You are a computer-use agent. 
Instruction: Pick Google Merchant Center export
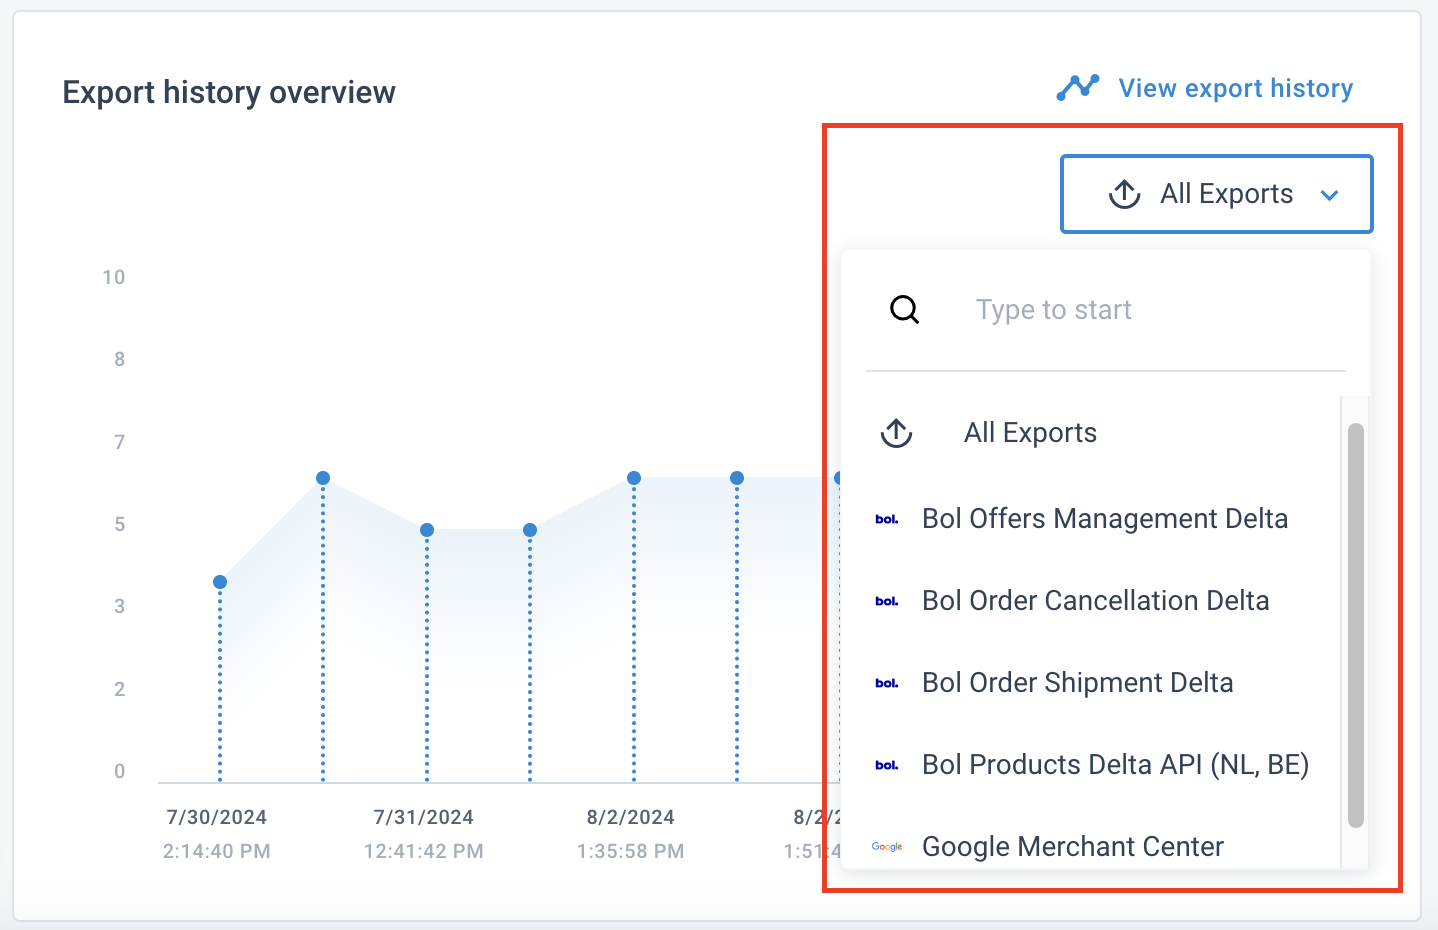click(x=1072, y=847)
